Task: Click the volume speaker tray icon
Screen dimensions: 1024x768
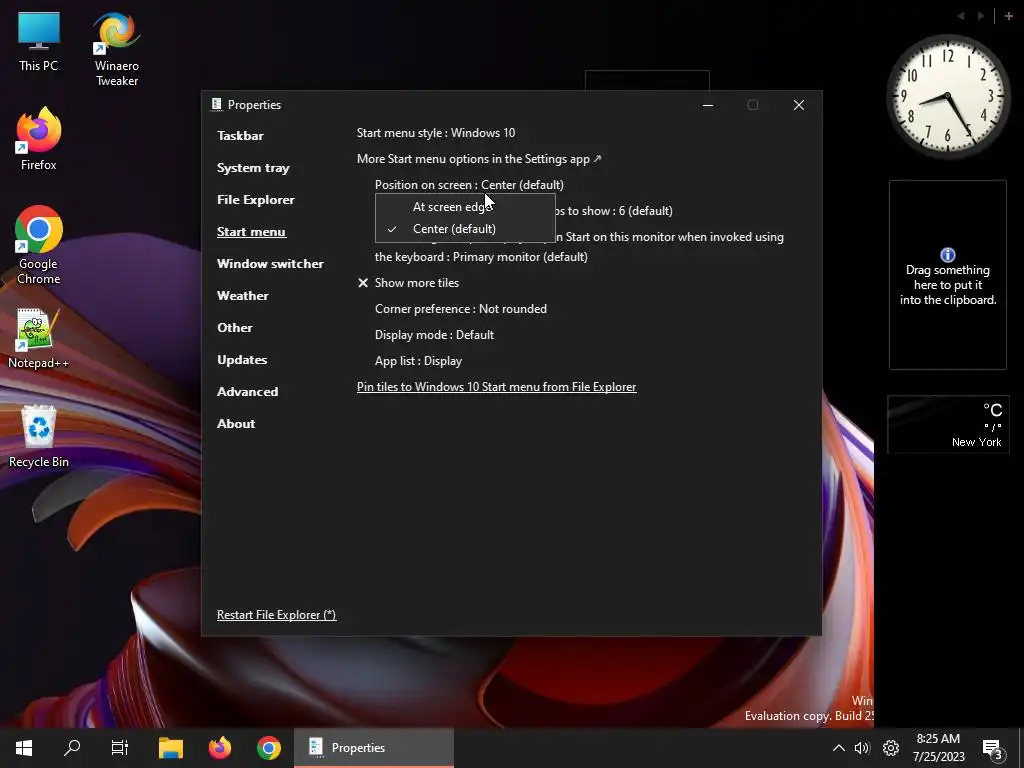Action: 862,748
